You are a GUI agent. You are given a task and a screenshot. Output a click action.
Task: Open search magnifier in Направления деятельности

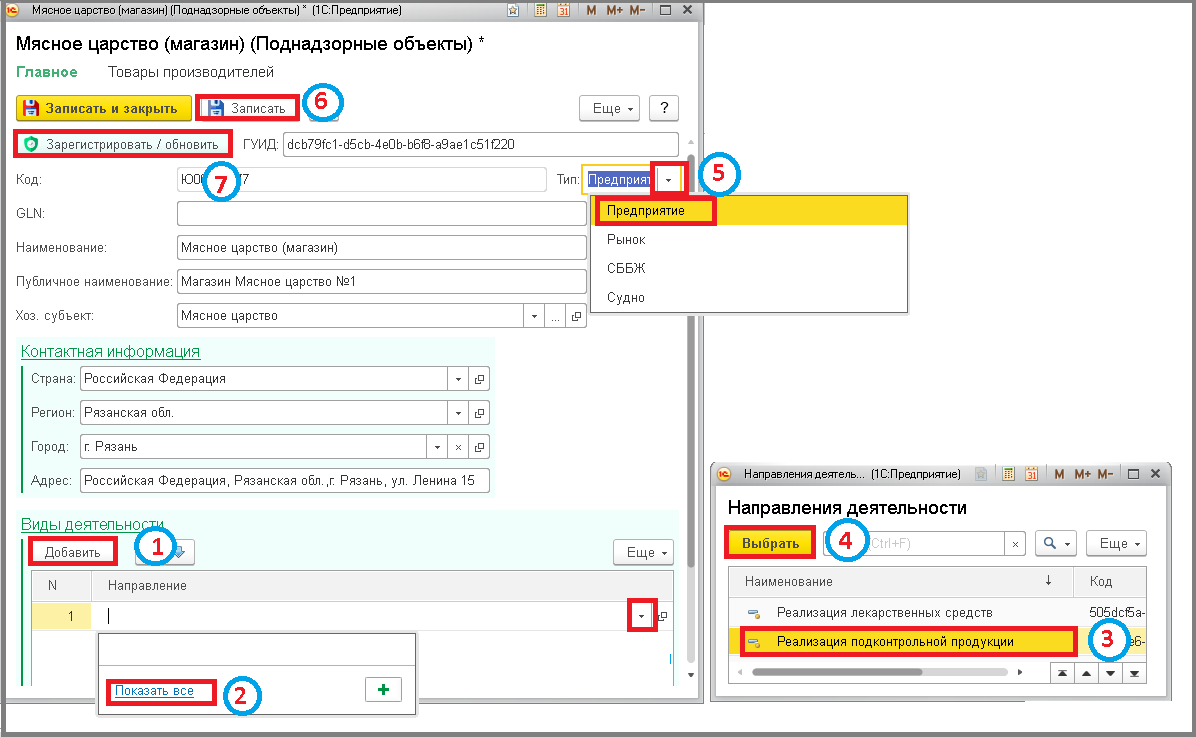click(x=1056, y=543)
